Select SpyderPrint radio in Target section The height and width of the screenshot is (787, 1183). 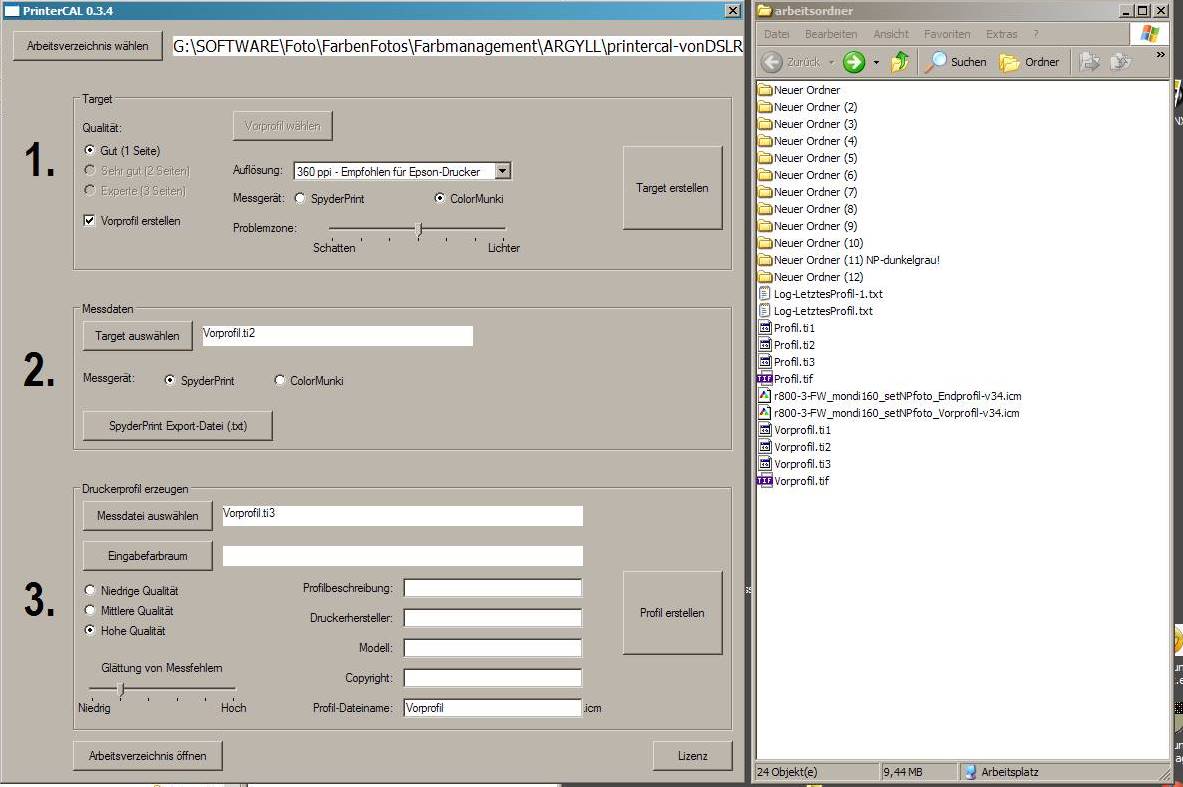(x=300, y=199)
